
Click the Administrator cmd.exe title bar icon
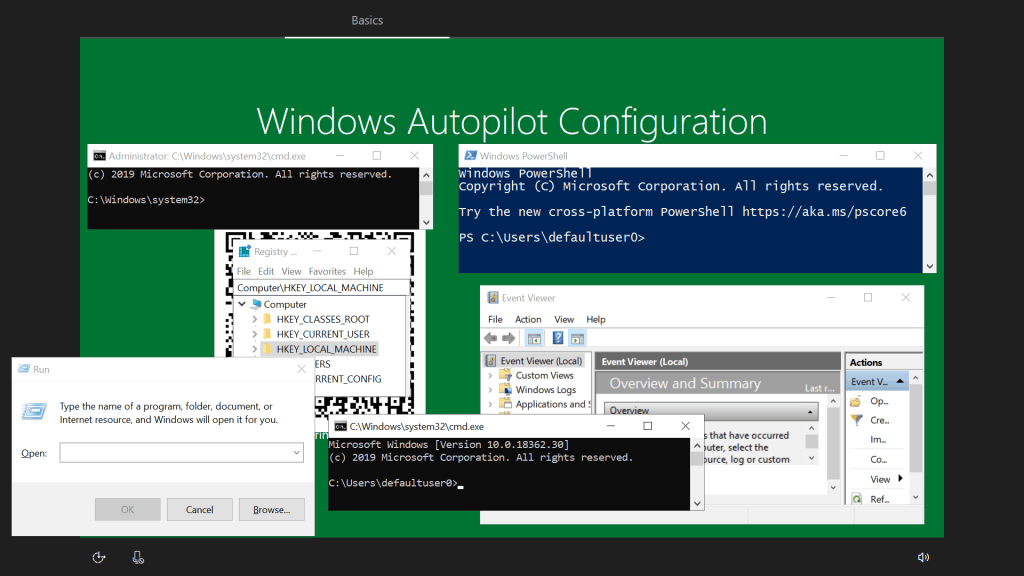(x=99, y=156)
